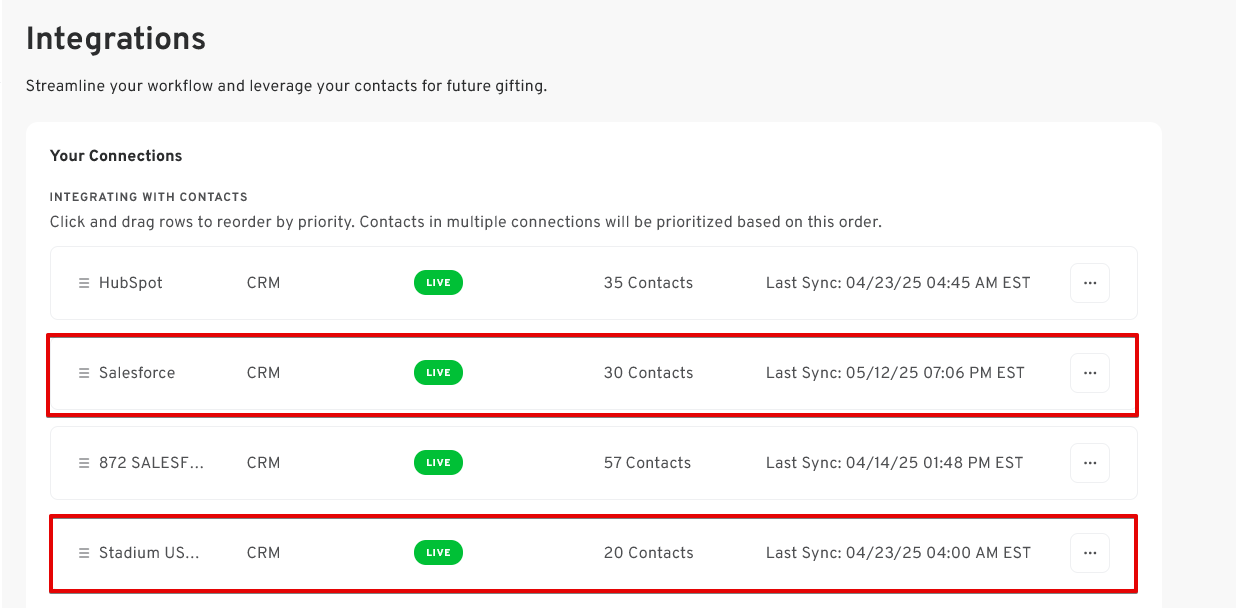Click the Your Connections heading
Screen dimensions: 1236x608
click(x=116, y=156)
